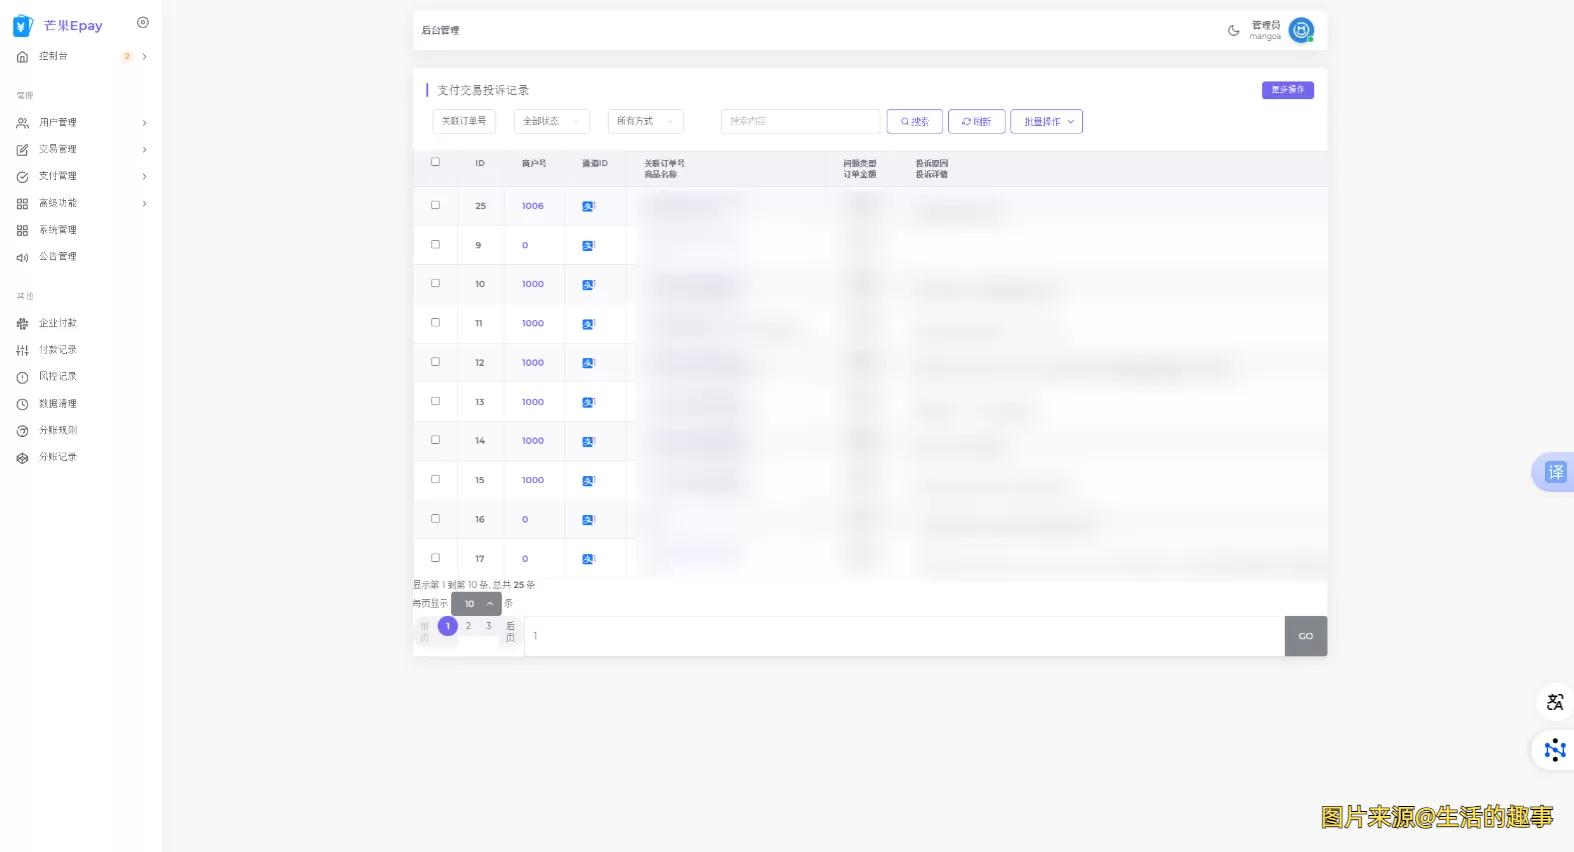Select the checkbox for row ID 17
Screen dimensions: 1574x852
pos(435,558)
